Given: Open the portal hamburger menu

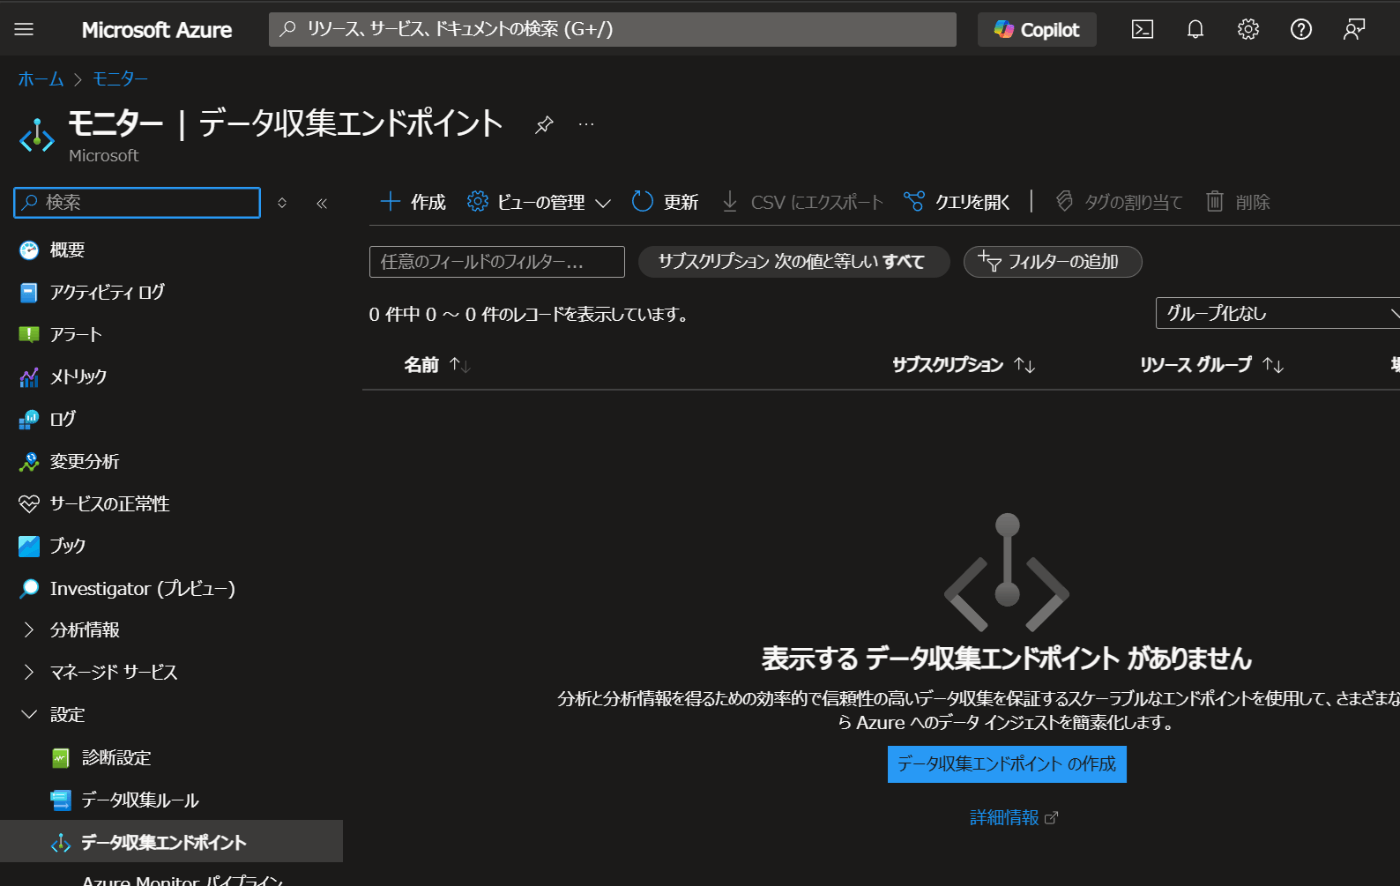Looking at the screenshot, I should [x=24, y=29].
